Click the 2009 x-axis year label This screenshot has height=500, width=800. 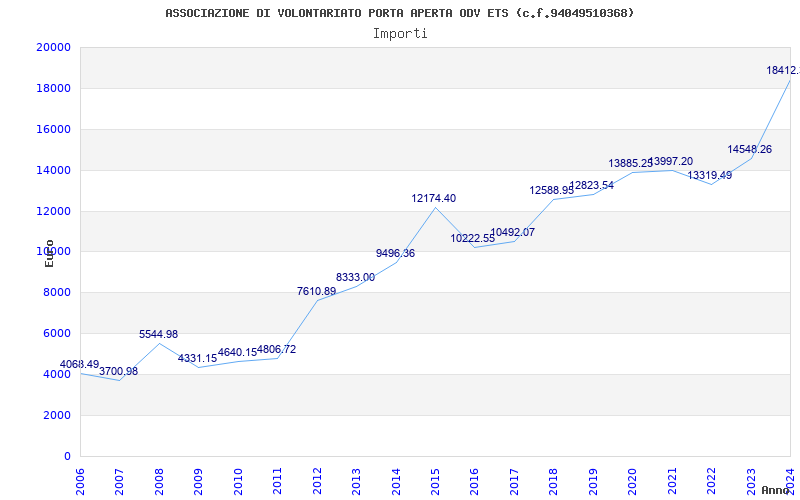(198, 481)
